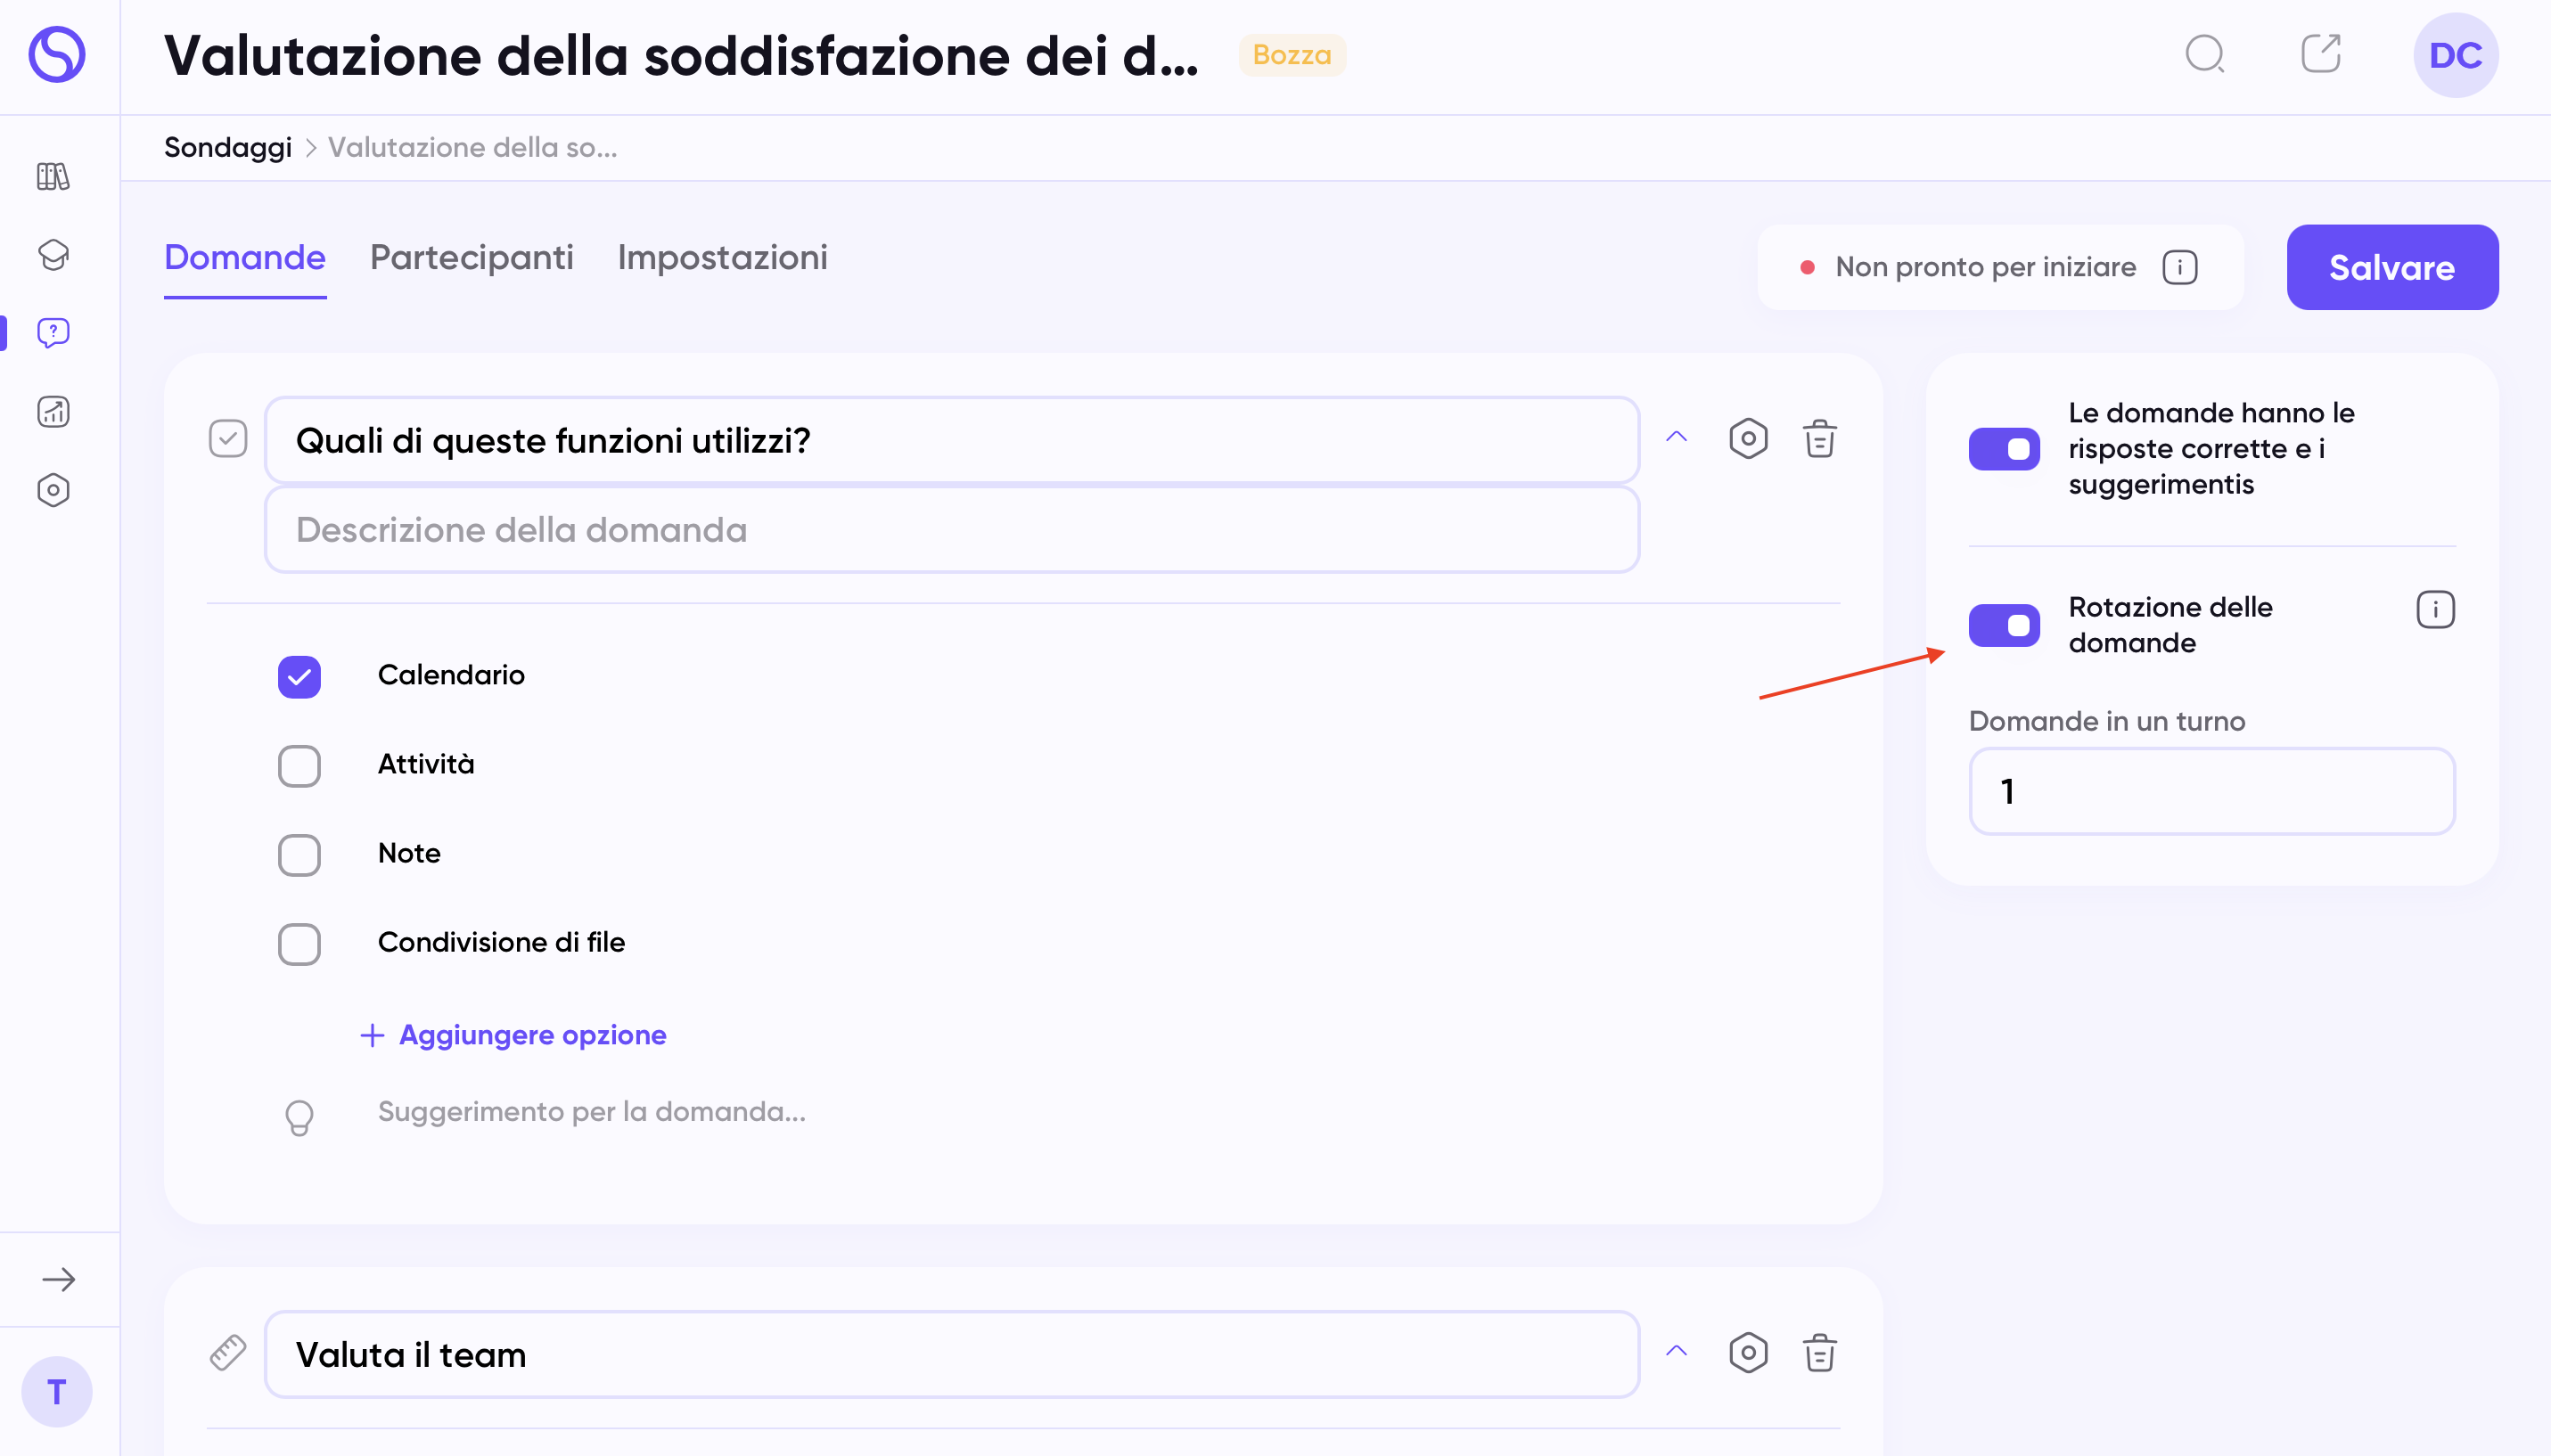Collapse the 'Quali di queste funzioni utilizzi?' question
The image size is (2551, 1456).
pos(1676,437)
